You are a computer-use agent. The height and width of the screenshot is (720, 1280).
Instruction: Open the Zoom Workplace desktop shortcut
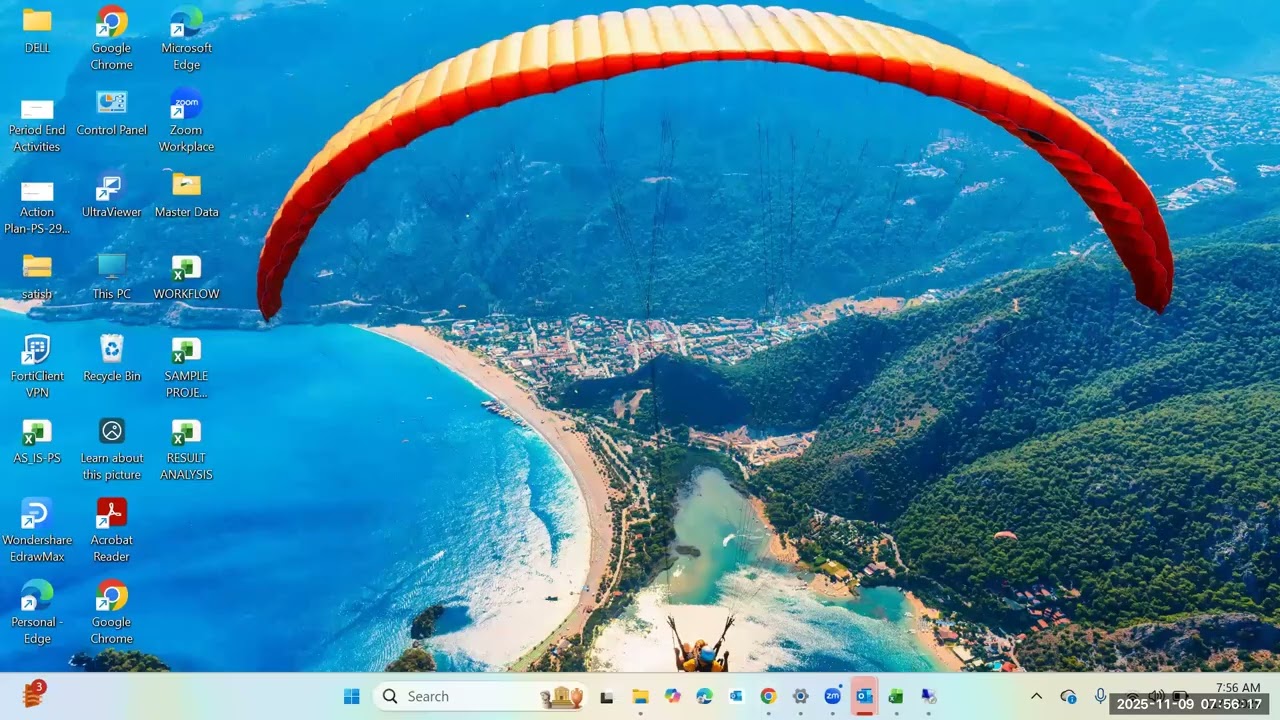186,121
